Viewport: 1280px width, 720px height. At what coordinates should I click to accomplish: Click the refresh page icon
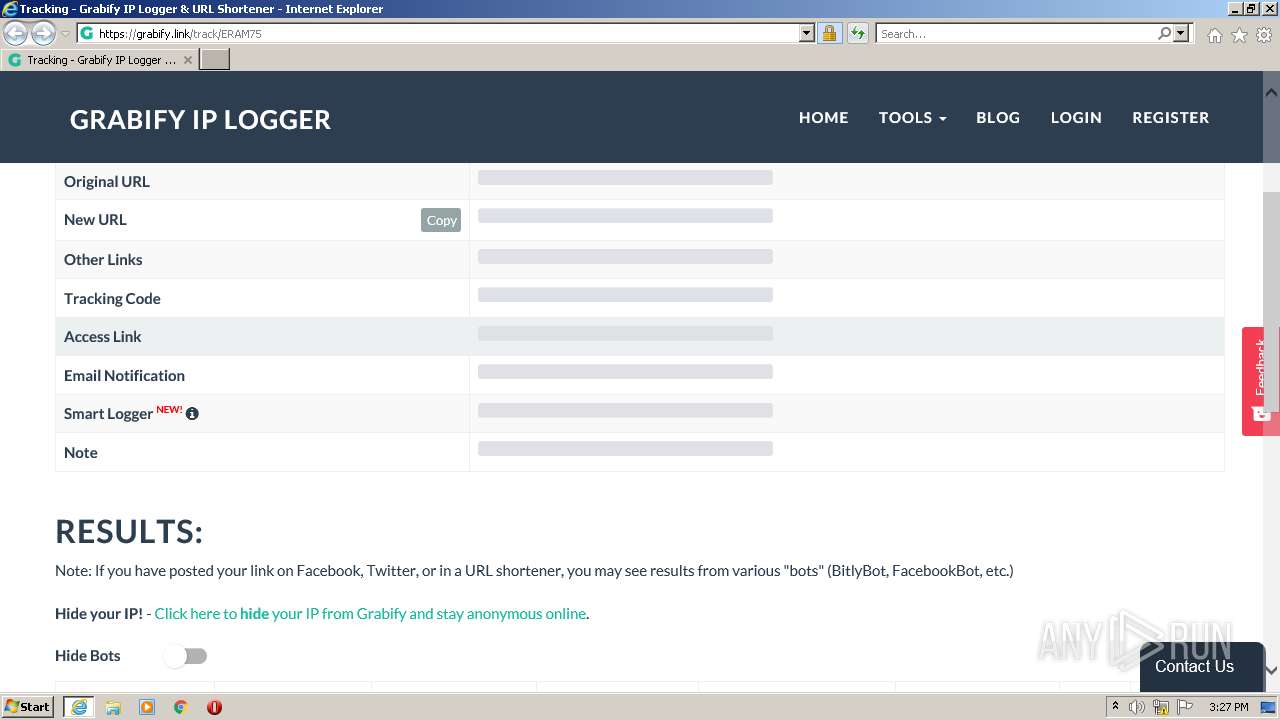tap(858, 33)
